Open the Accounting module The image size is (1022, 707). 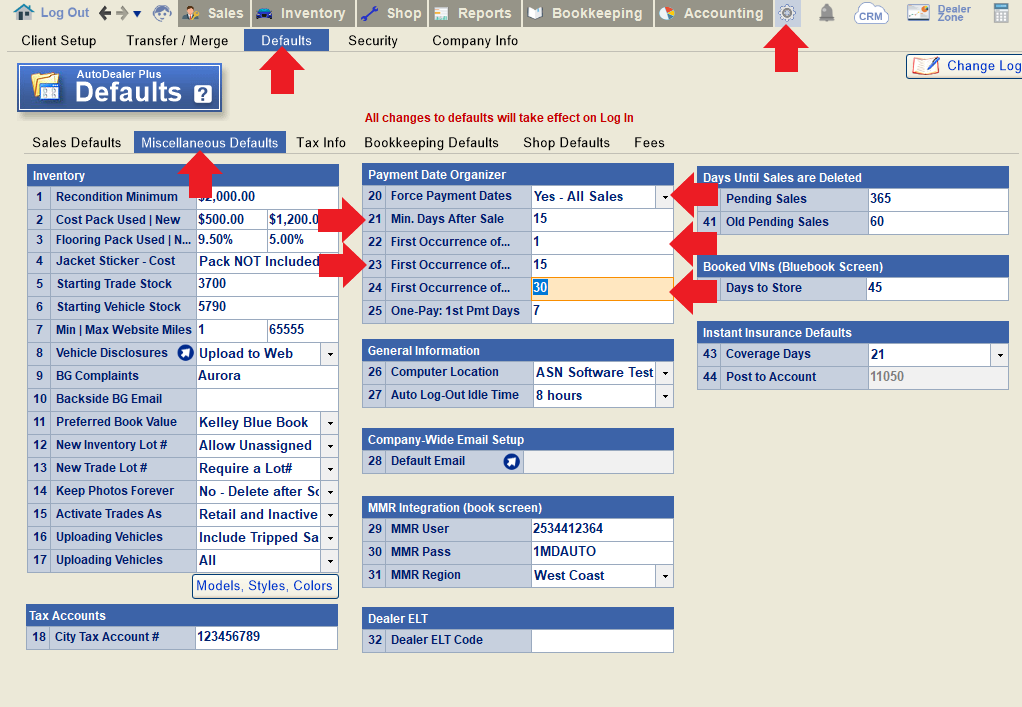(x=713, y=13)
